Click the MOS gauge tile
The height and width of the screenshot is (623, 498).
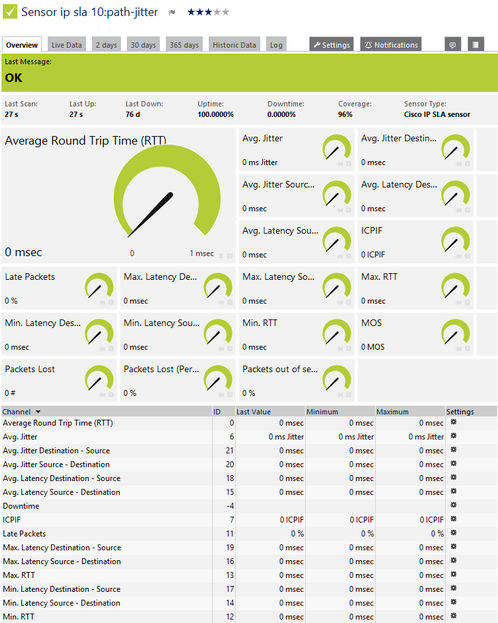(x=415, y=334)
